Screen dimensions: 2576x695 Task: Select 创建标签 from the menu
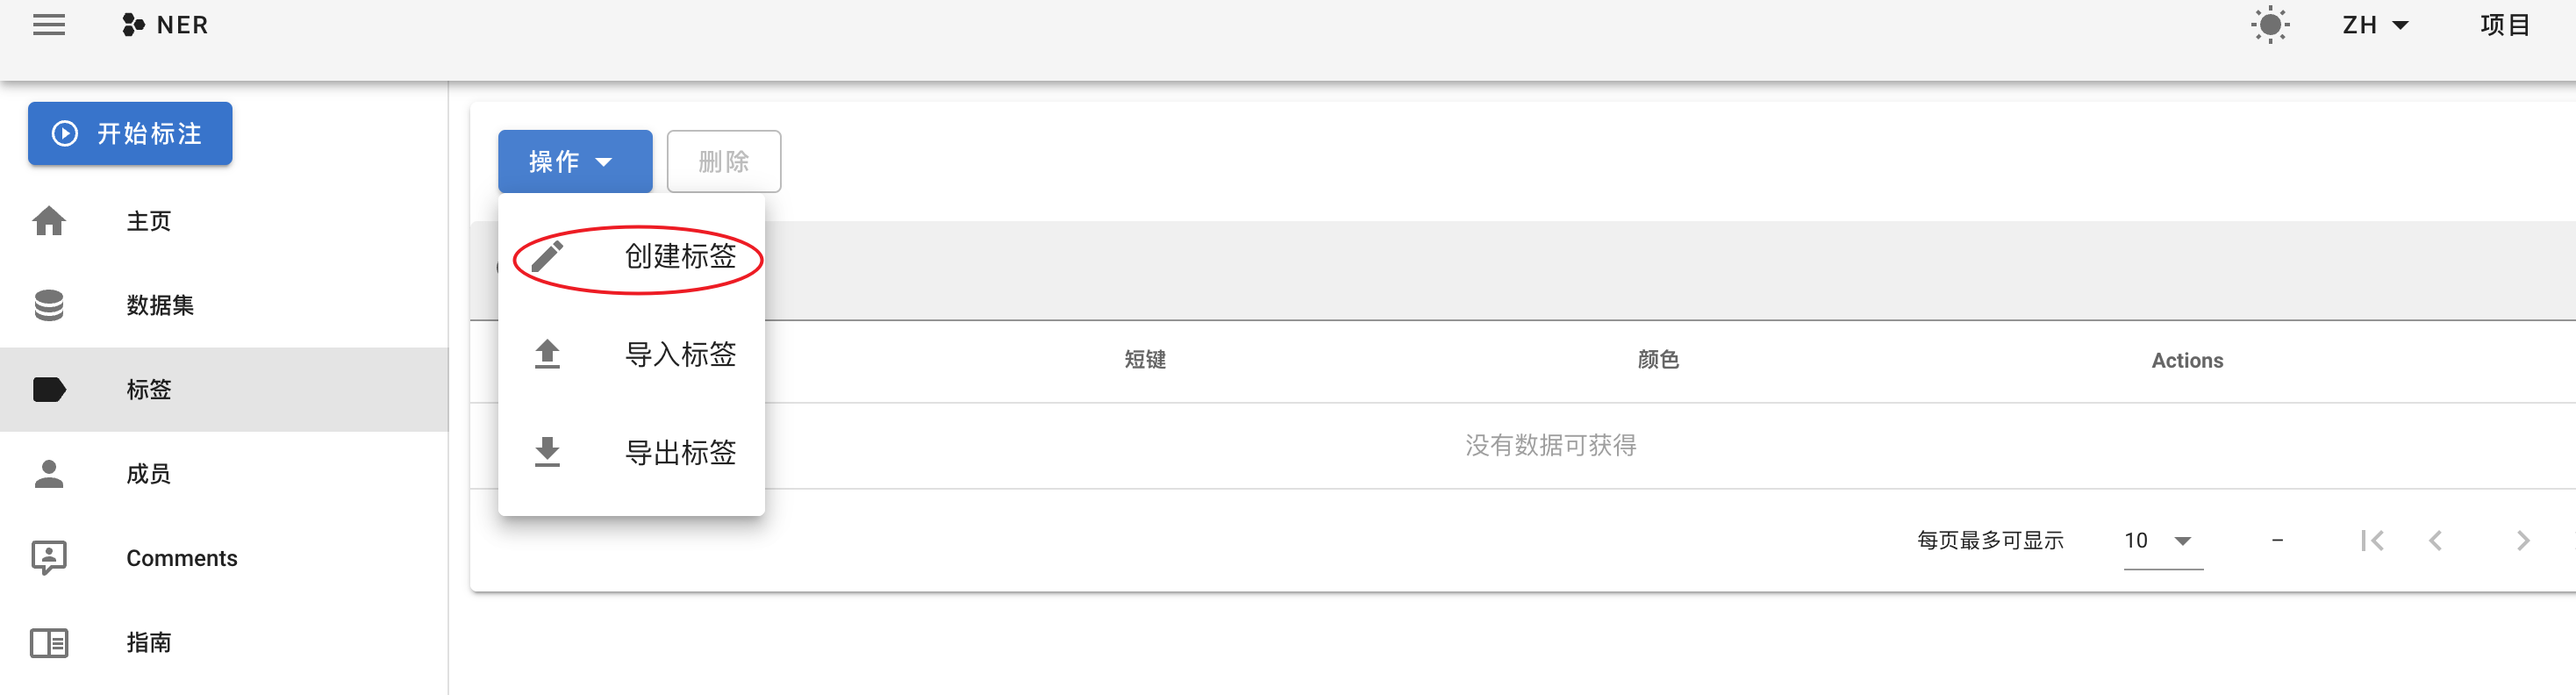679,257
